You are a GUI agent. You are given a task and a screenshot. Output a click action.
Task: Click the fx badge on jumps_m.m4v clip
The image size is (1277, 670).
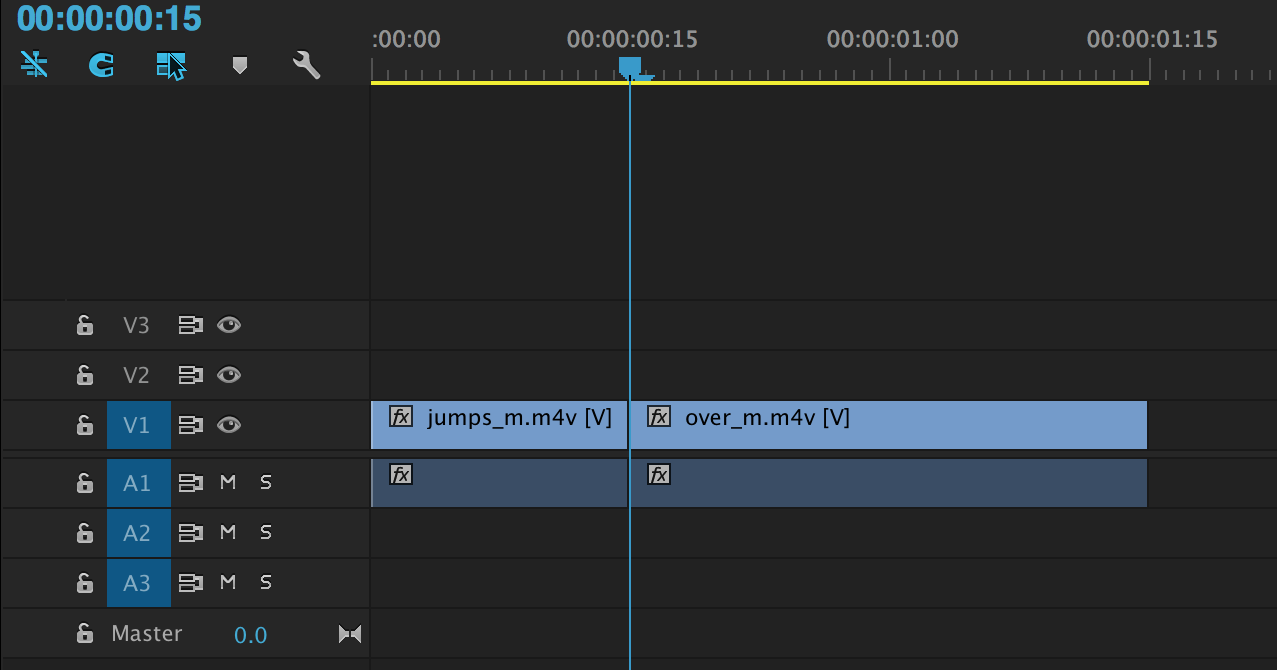401,417
